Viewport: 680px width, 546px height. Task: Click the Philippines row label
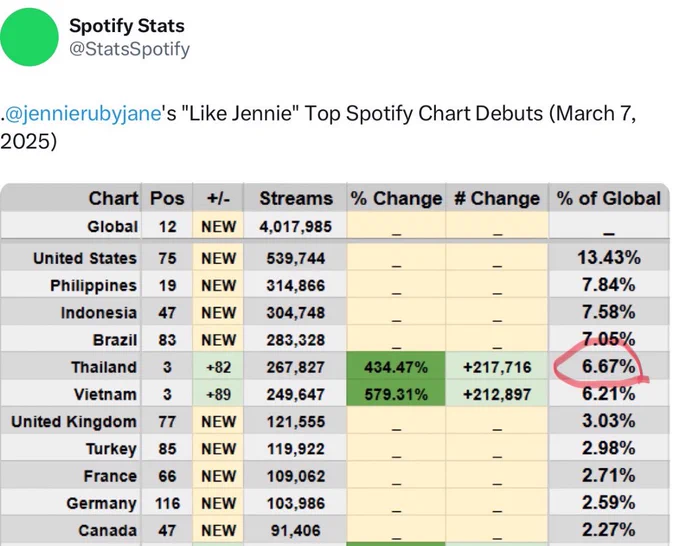94,286
